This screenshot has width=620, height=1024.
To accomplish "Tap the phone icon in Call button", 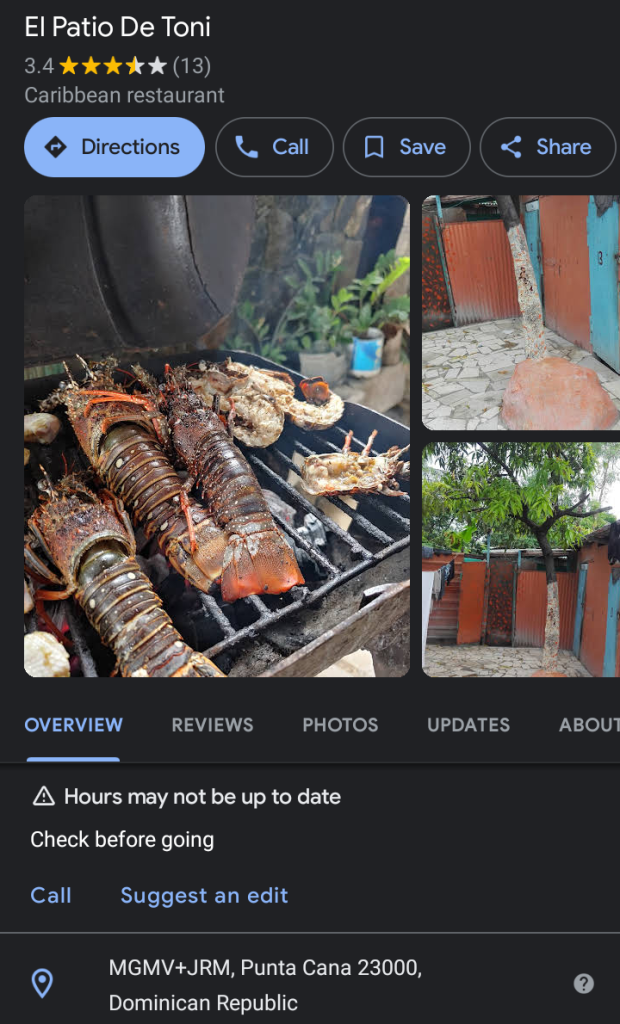I will coord(246,147).
